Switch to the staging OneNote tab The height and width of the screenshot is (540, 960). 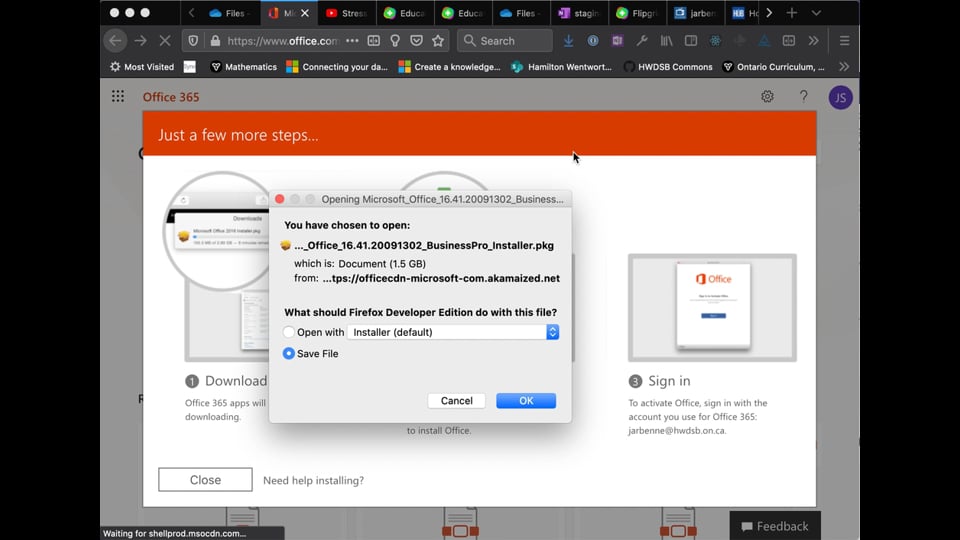point(579,13)
